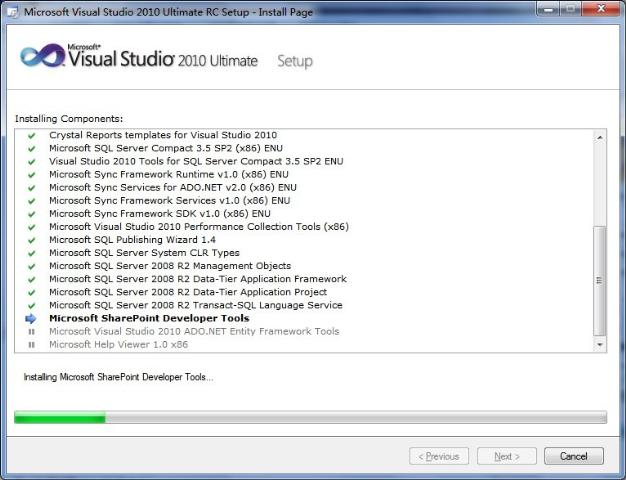The width and height of the screenshot is (626, 480).
Task: Click the Cancel button
Action: tap(574, 456)
